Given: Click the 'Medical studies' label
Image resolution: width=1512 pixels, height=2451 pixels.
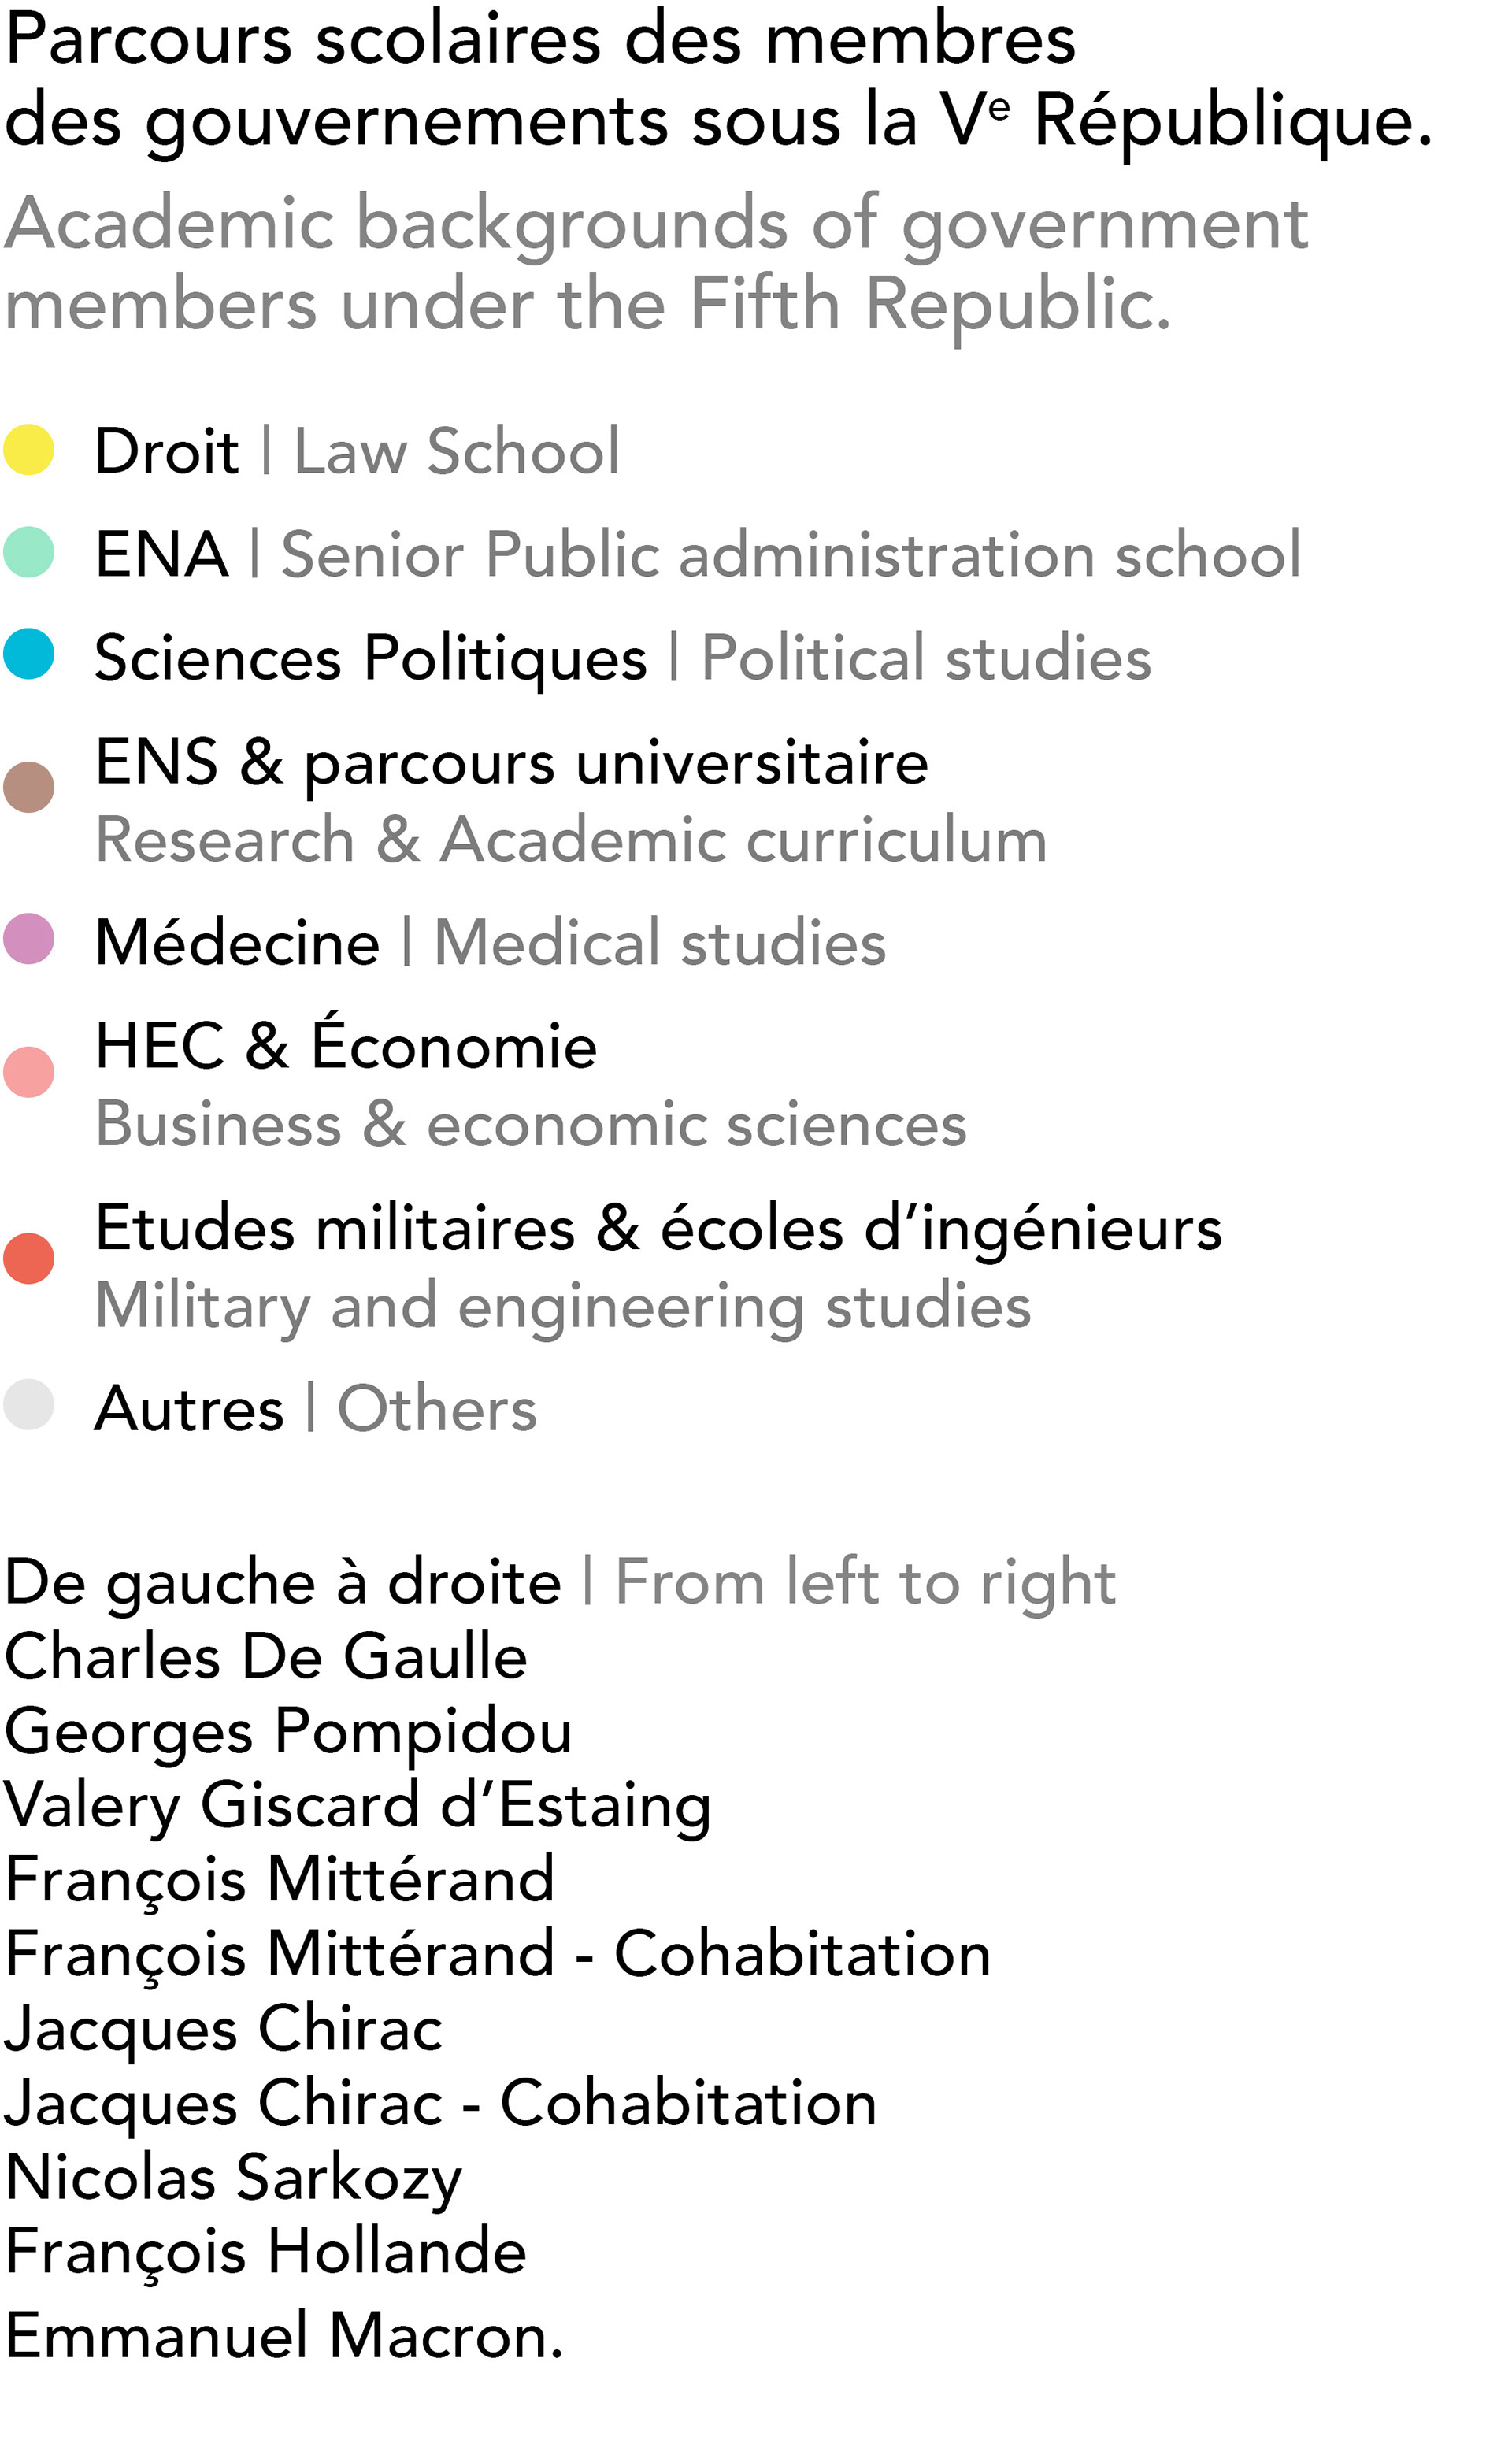Looking at the screenshot, I should (x=659, y=942).
